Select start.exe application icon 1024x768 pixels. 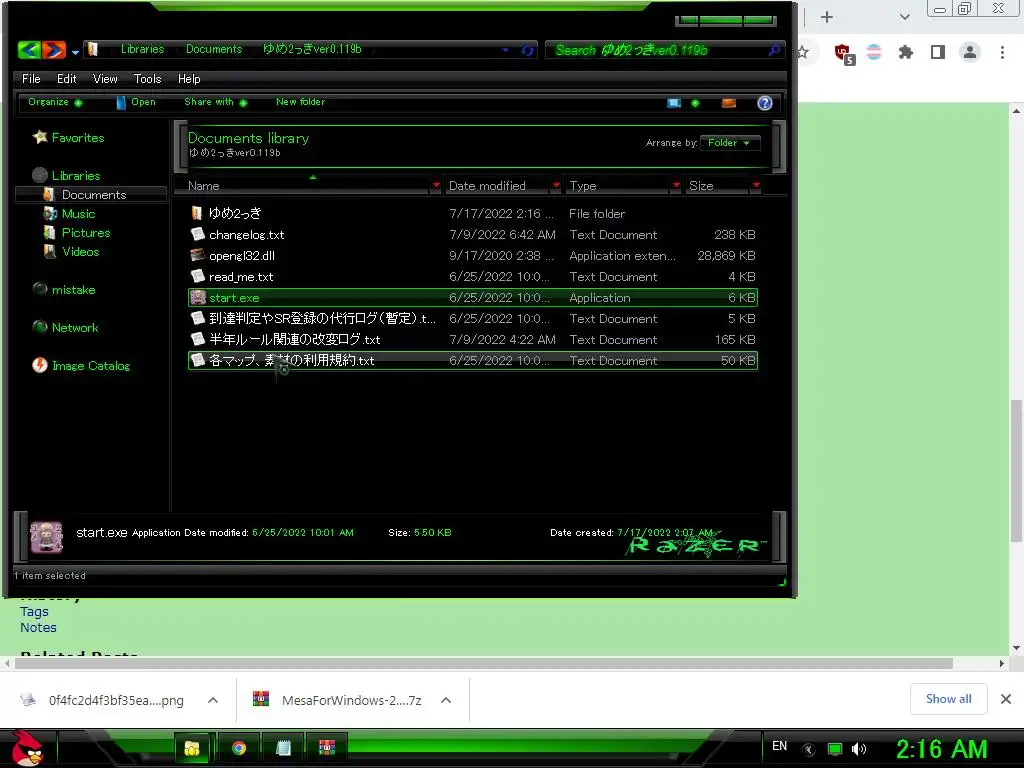coord(197,298)
